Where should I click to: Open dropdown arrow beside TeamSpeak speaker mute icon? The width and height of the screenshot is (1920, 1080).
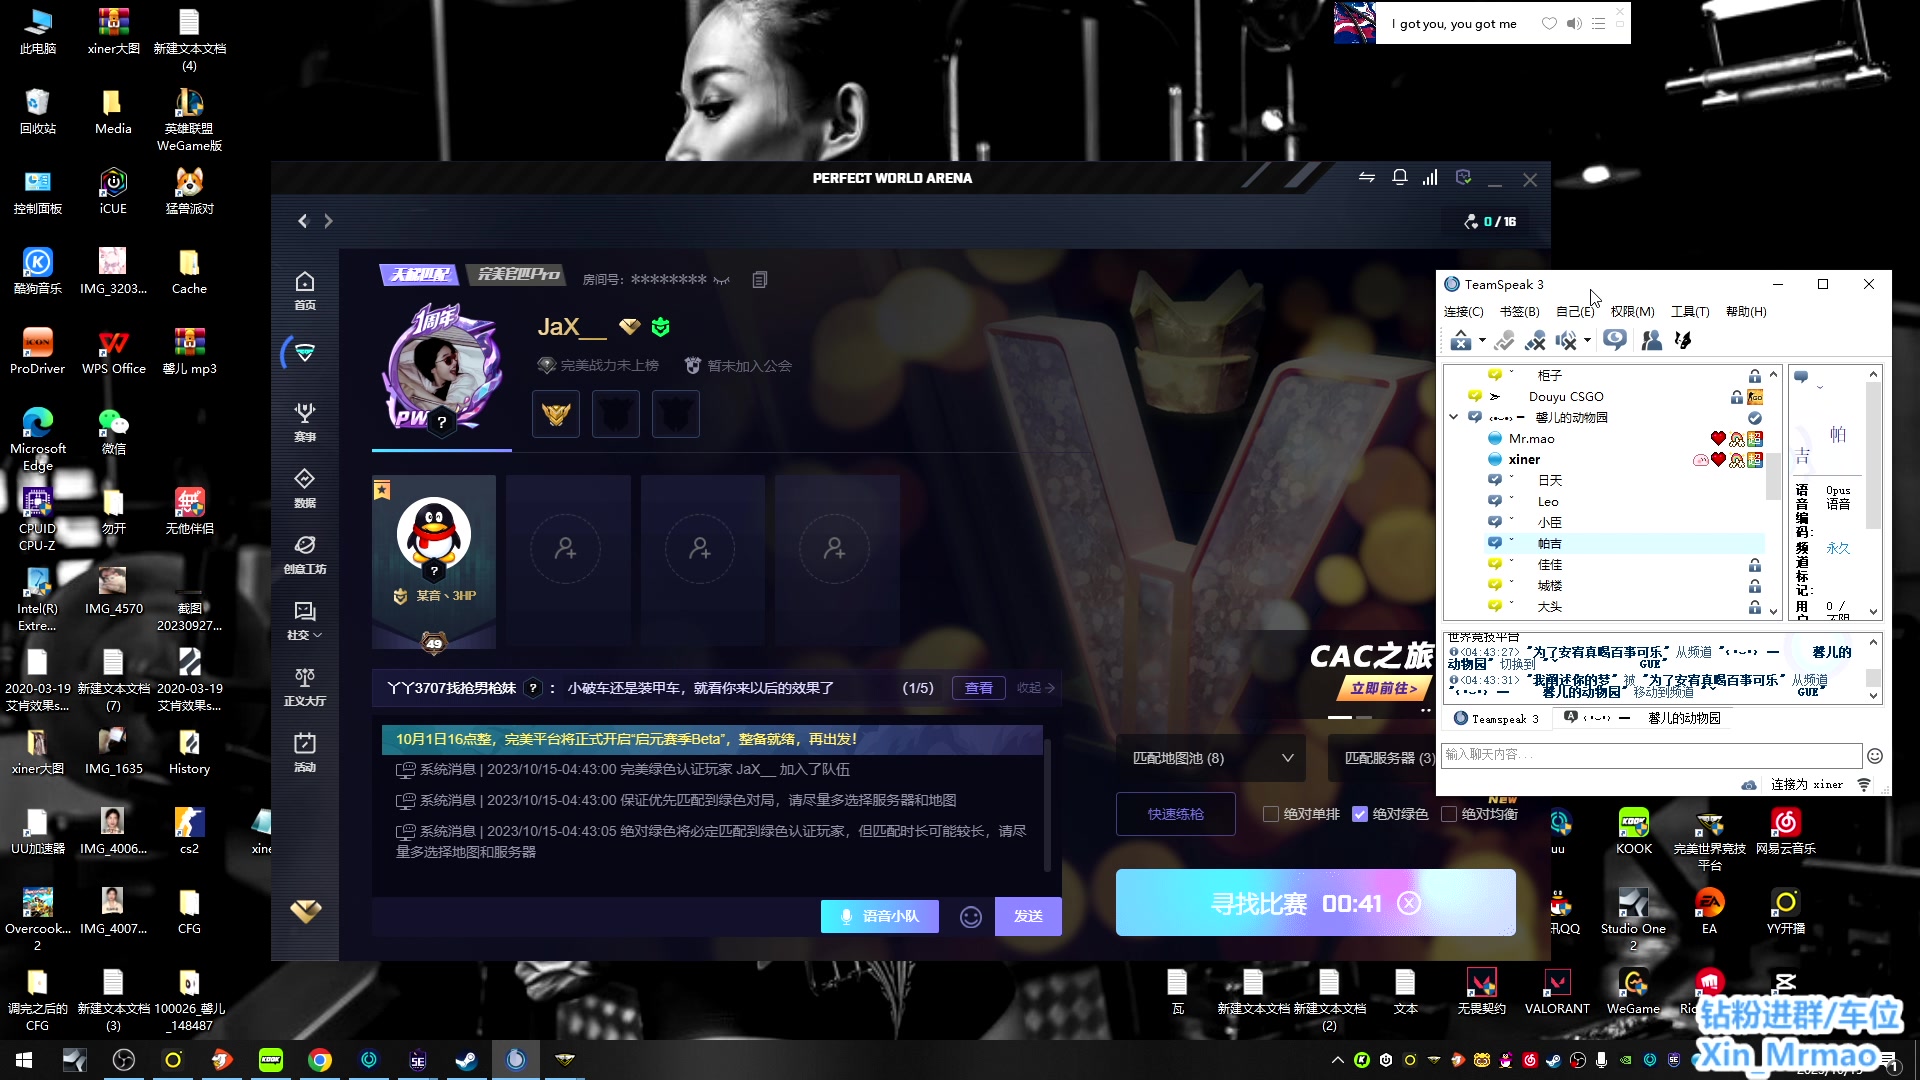[1587, 341]
